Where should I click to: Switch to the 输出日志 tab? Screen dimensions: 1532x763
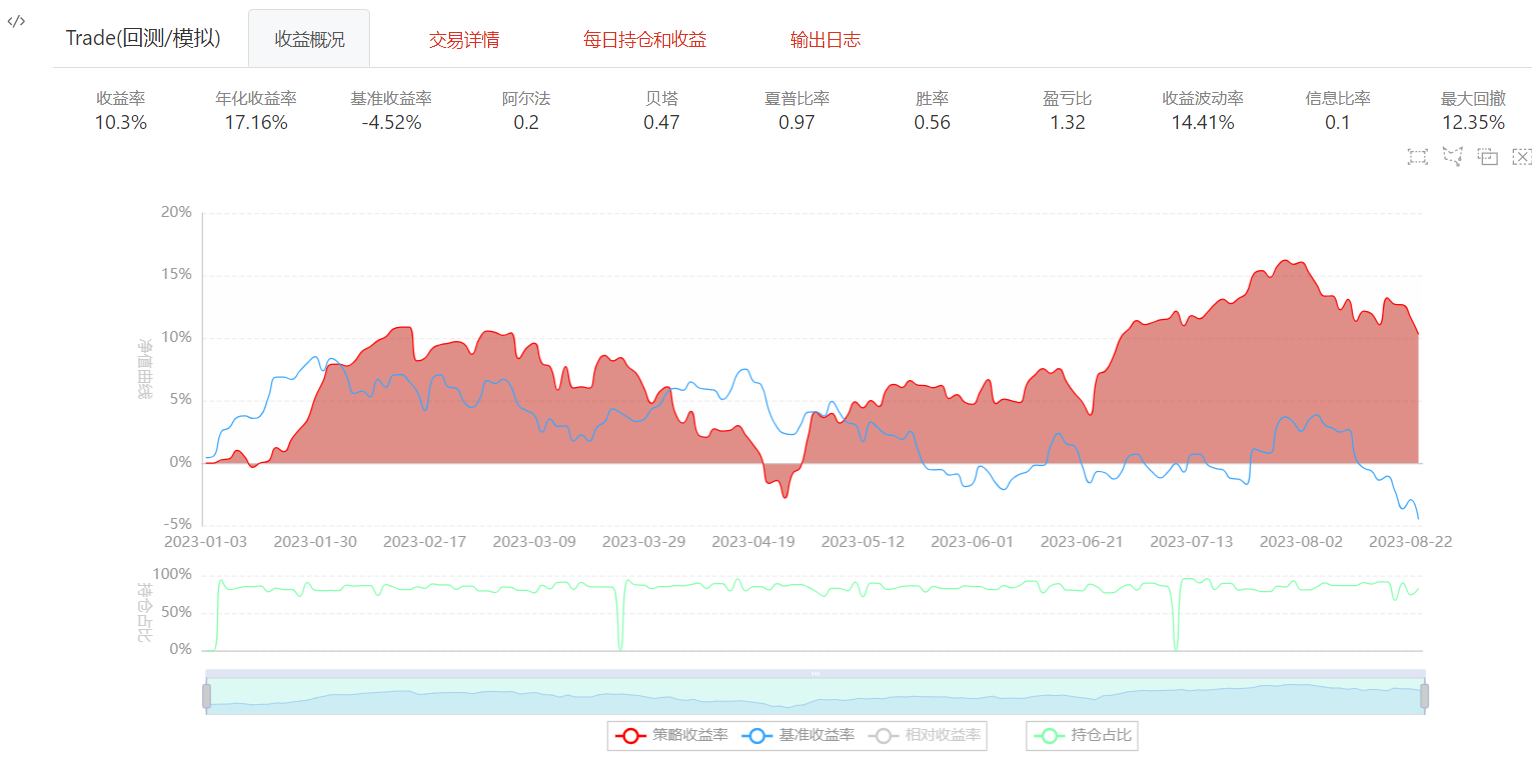(x=825, y=40)
